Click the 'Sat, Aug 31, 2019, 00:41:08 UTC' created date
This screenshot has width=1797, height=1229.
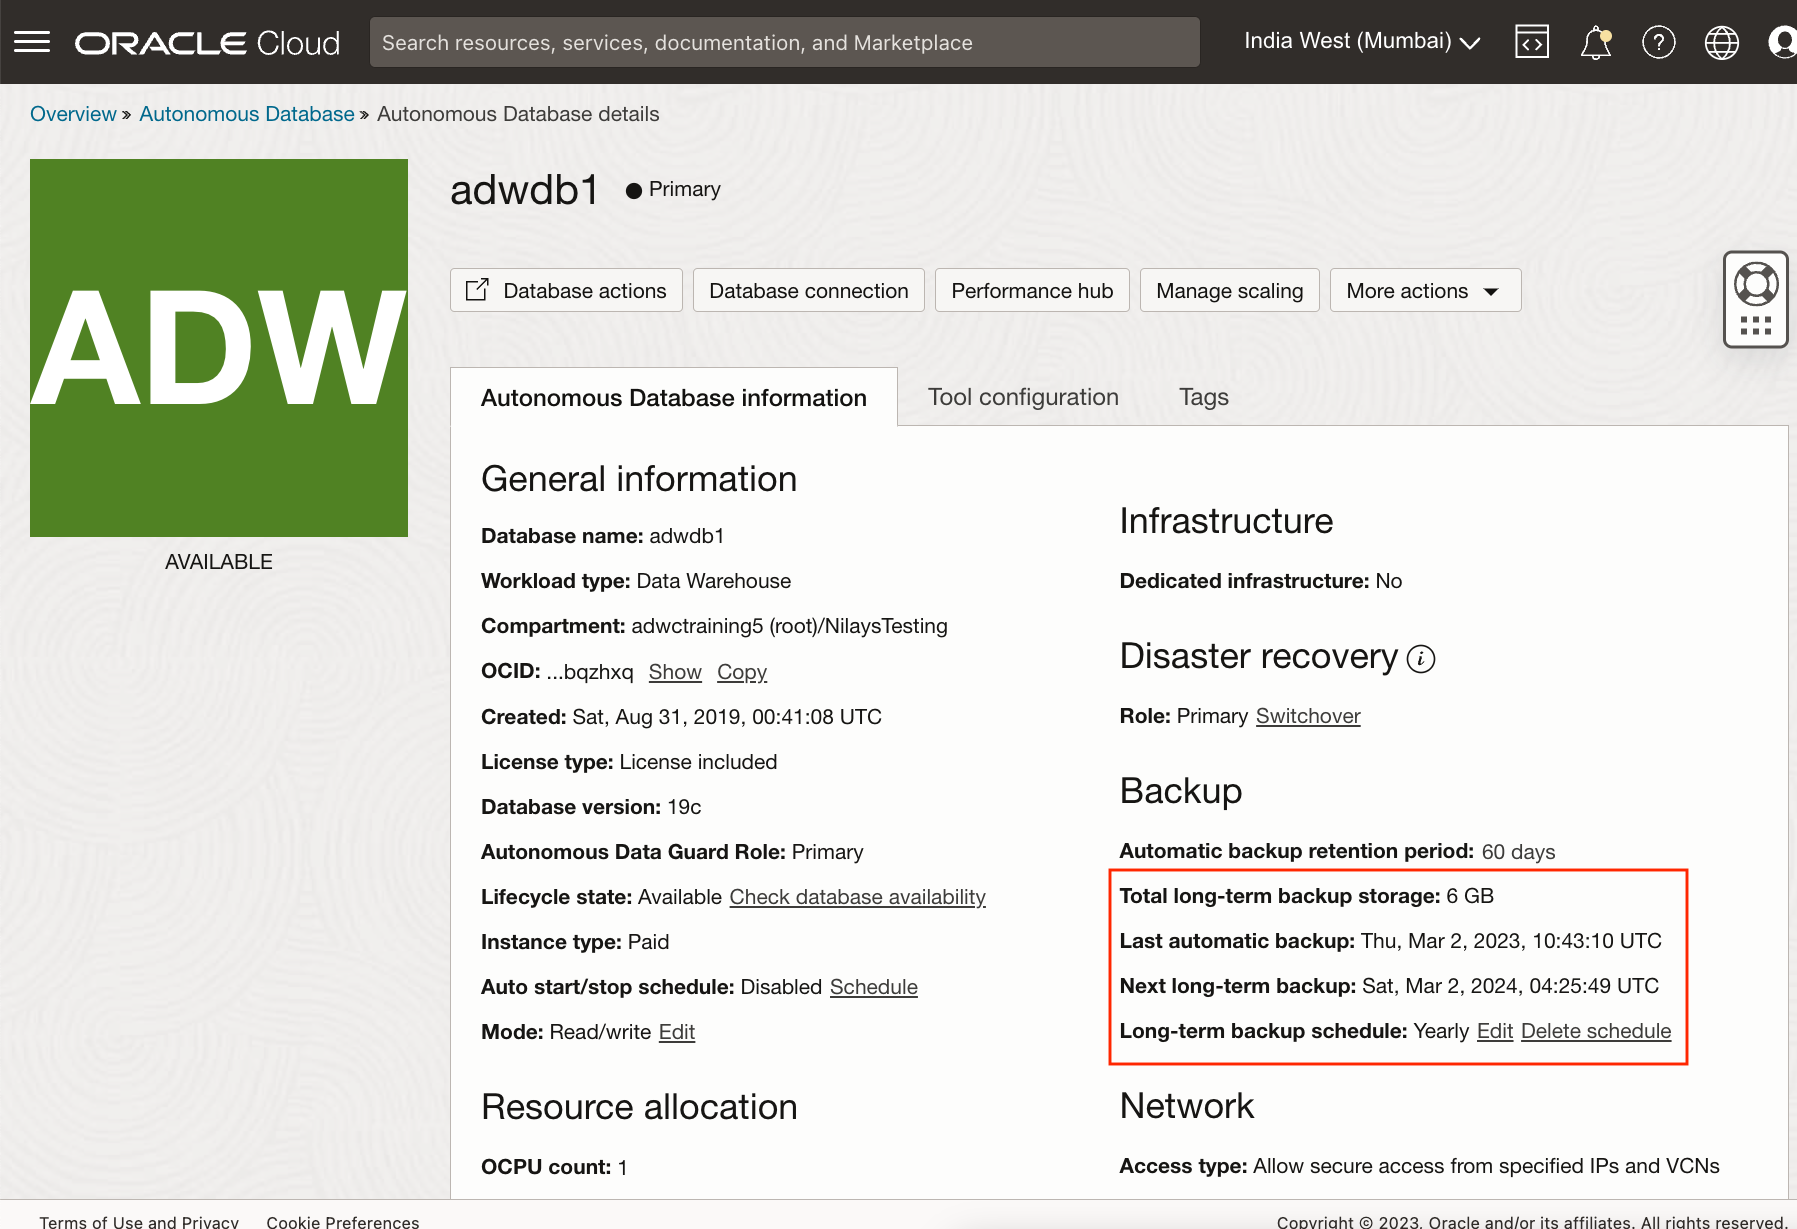click(x=727, y=717)
